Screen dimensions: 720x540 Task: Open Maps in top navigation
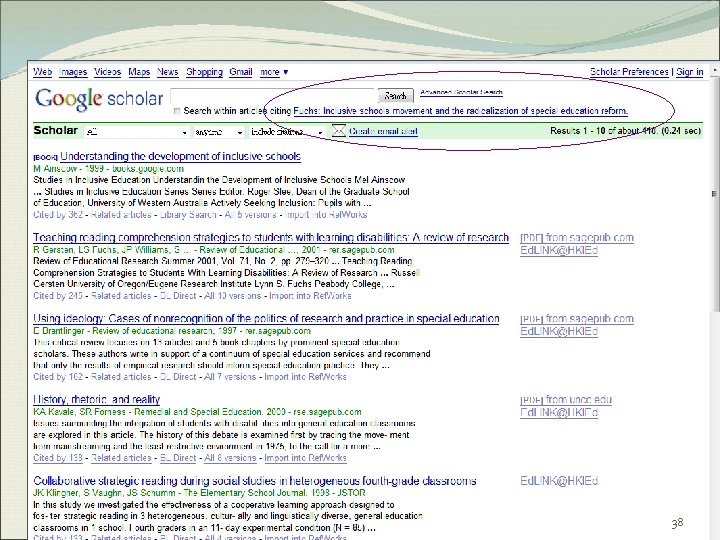click(x=139, y=72)
